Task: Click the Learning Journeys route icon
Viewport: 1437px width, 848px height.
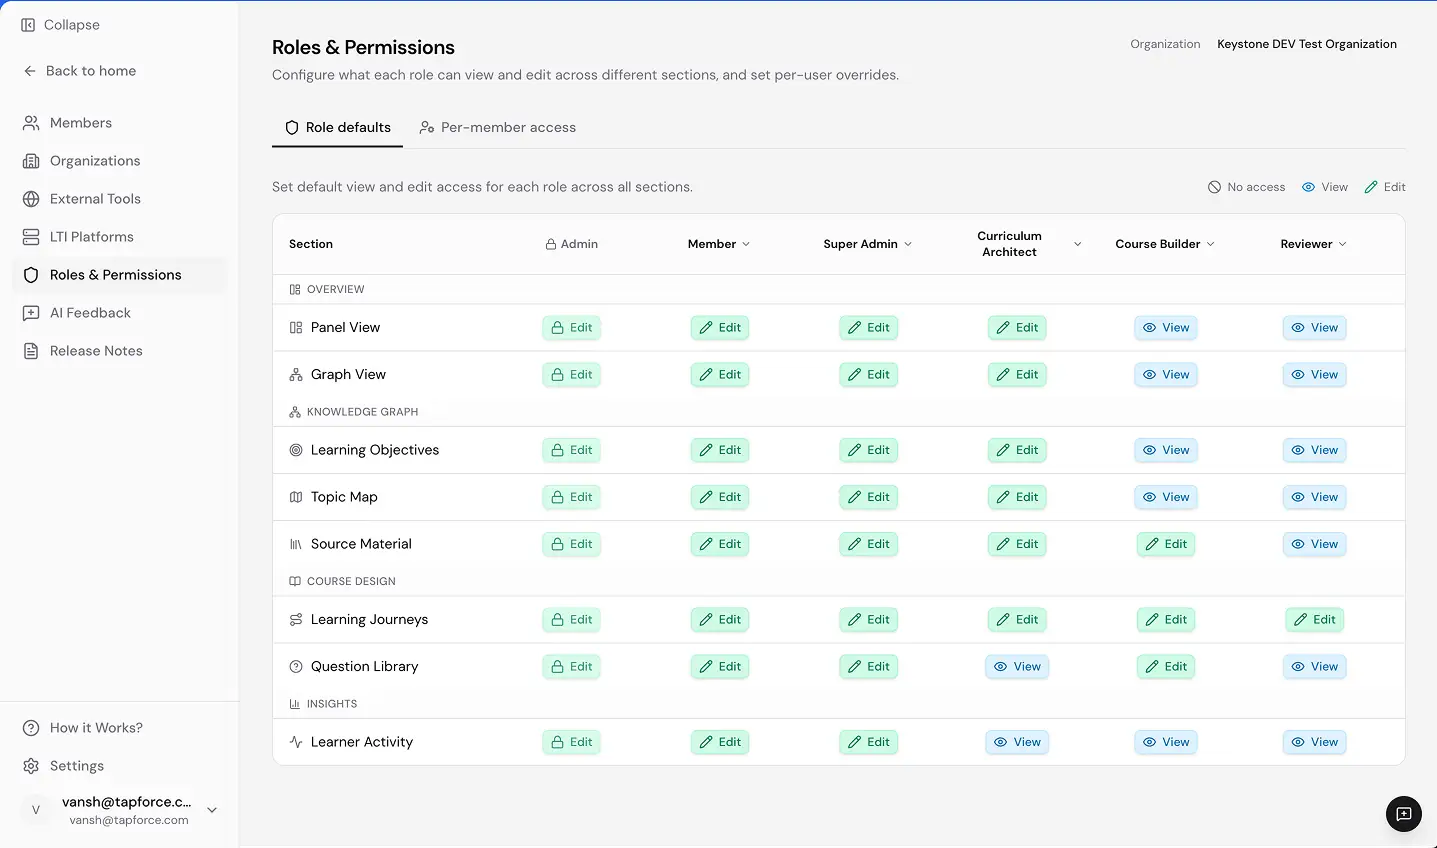Action: pos(296,620)
